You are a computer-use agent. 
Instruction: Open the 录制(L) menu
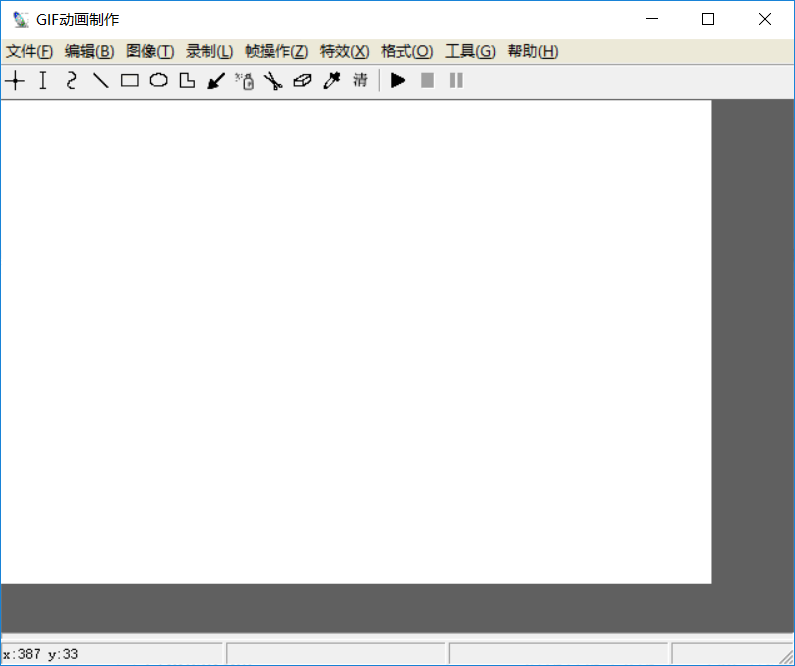point(209,51)
